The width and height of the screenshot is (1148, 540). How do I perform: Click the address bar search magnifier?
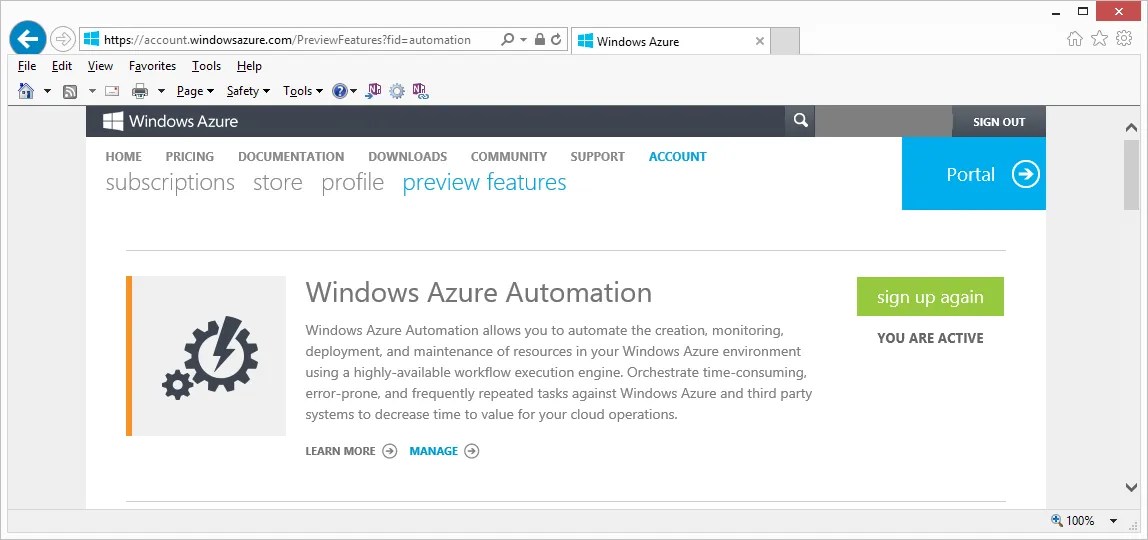507,40
